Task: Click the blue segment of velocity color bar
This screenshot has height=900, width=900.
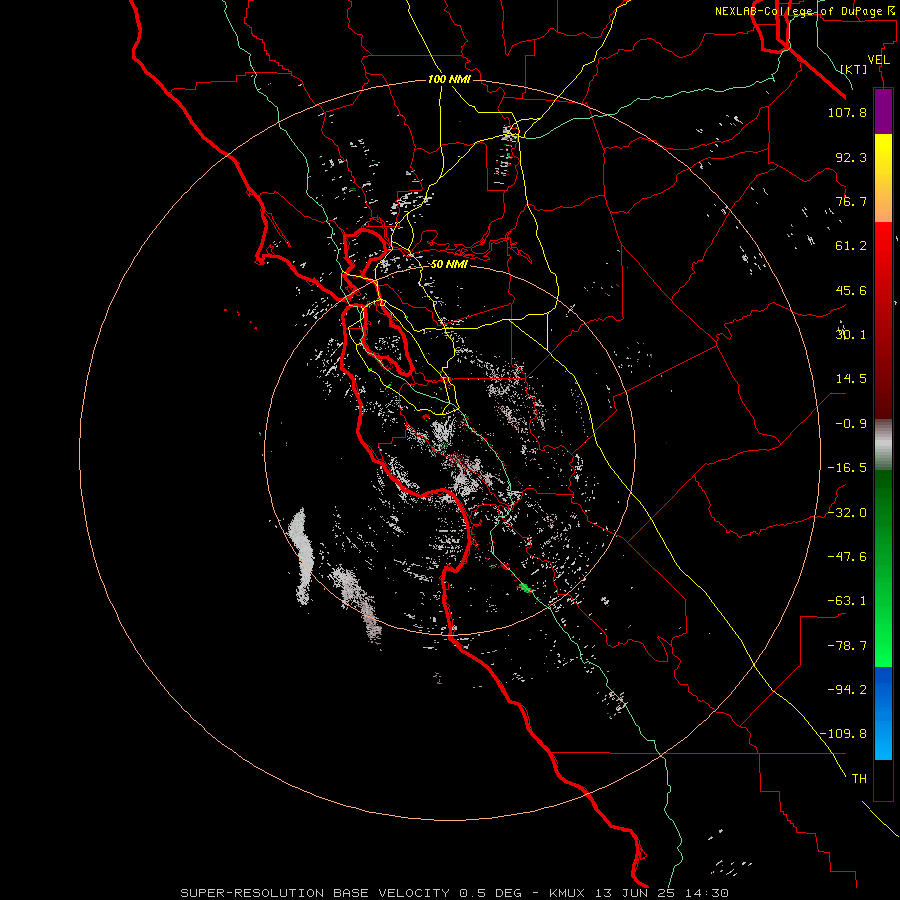Action: pyautogui.click(x=883, y=713)
